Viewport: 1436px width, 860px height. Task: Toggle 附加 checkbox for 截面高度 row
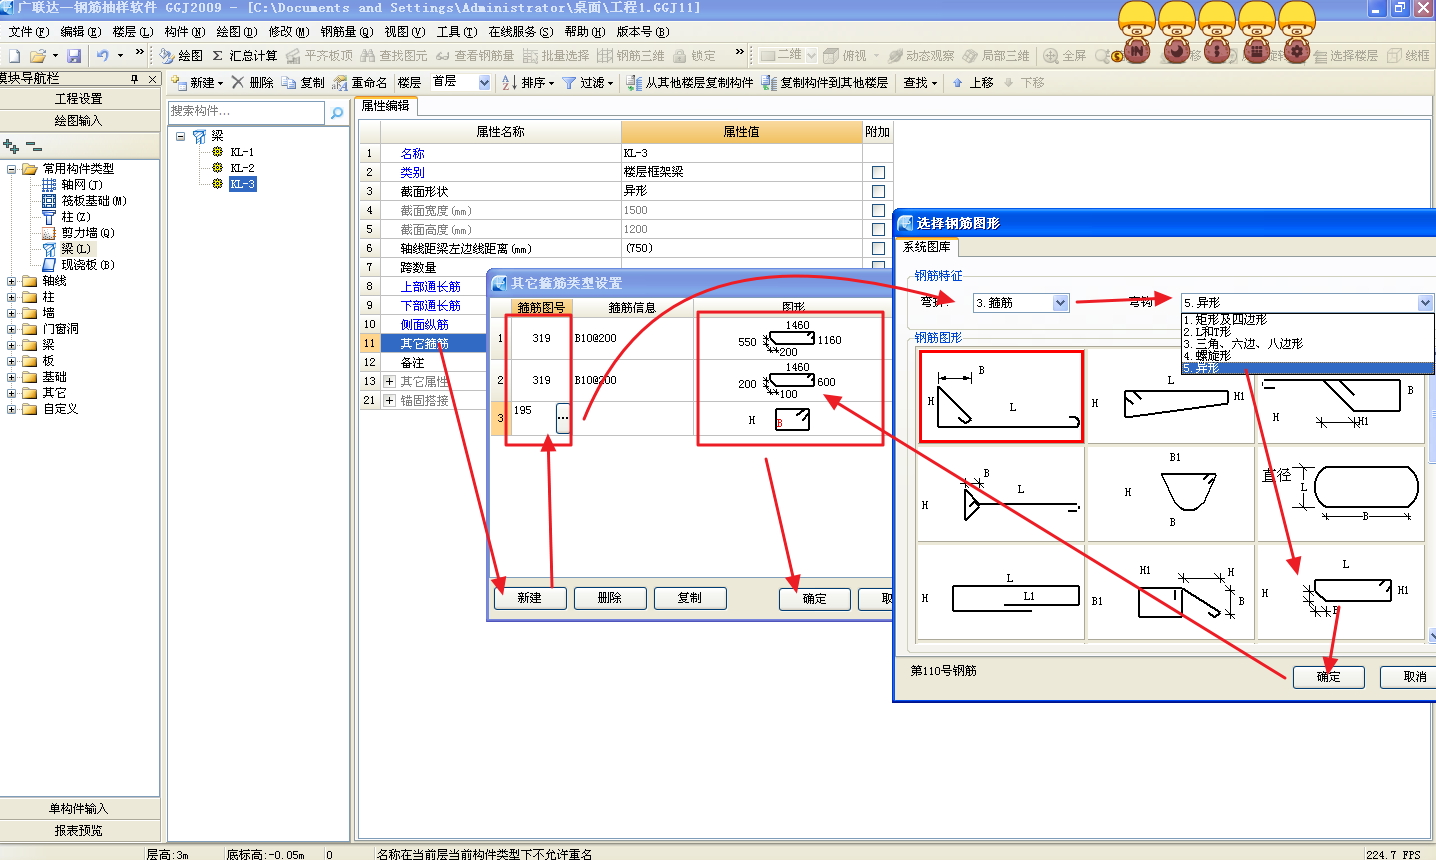point(878,229)
